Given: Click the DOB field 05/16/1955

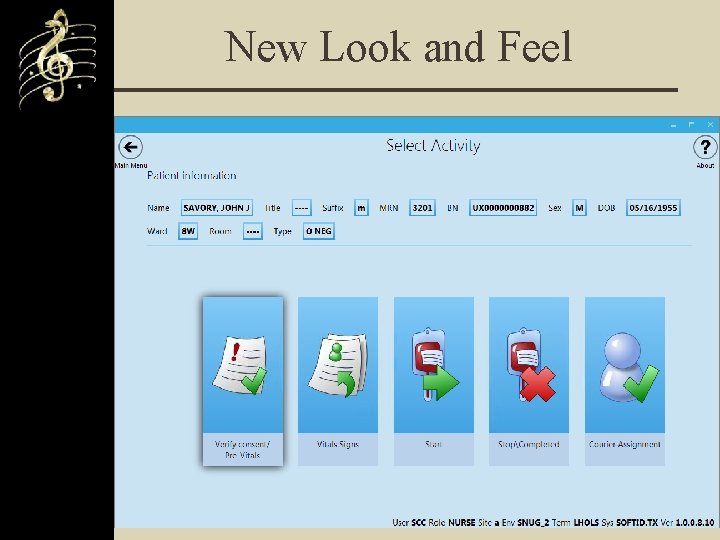Looking at the screenshot, I should point(653,208).
